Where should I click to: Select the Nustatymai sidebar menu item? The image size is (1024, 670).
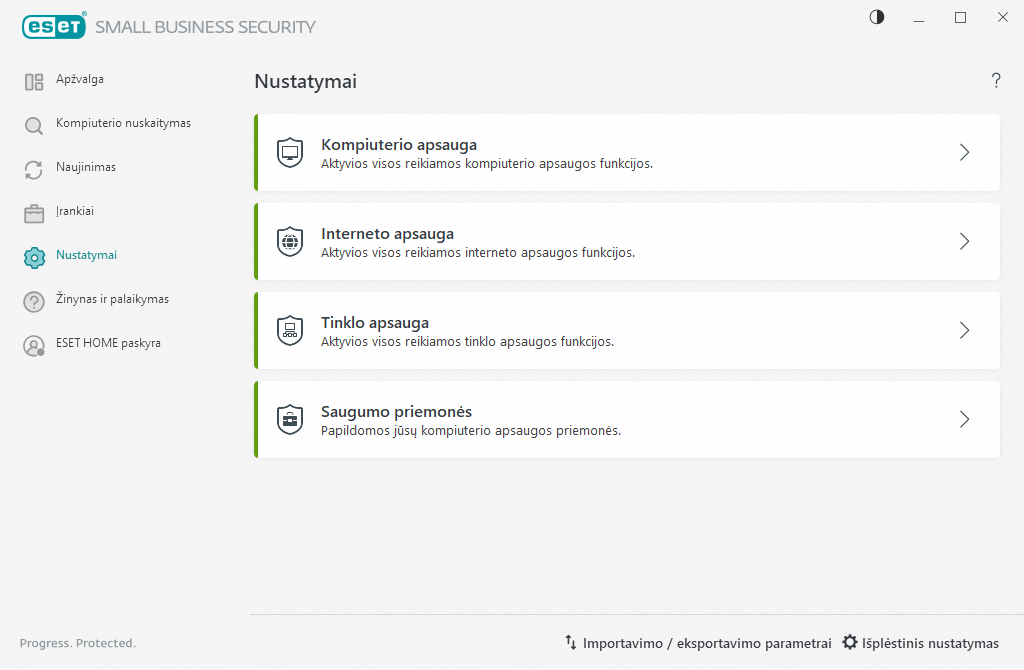pyautogui.click(x=86, y=255)
